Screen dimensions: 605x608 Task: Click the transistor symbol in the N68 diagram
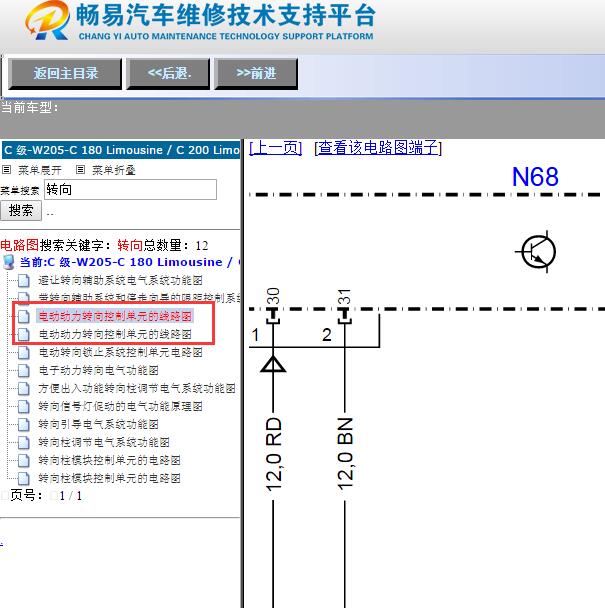tap(538, 250)
